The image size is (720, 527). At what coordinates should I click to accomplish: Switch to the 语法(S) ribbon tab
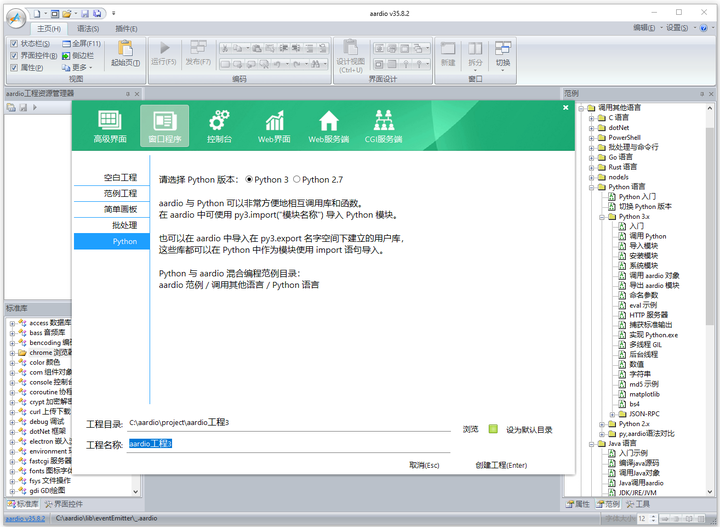88,28
